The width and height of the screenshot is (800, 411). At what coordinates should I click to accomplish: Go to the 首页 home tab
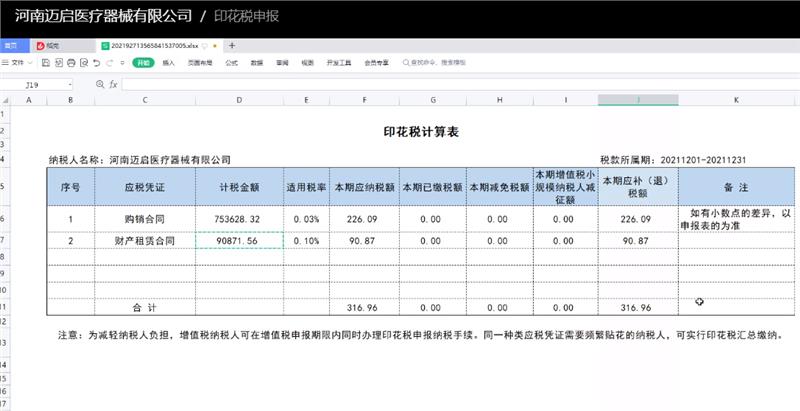(10, 45)
